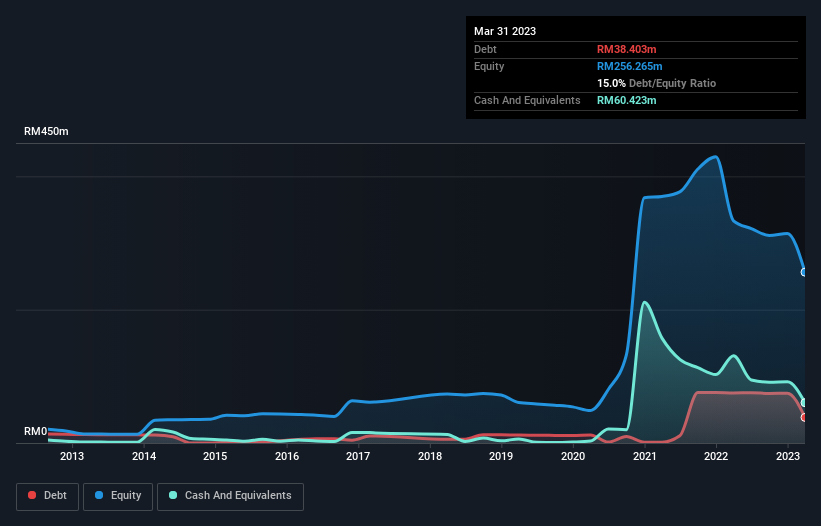Click the 2021 x-axis label
821x526 pixels.
645,456
